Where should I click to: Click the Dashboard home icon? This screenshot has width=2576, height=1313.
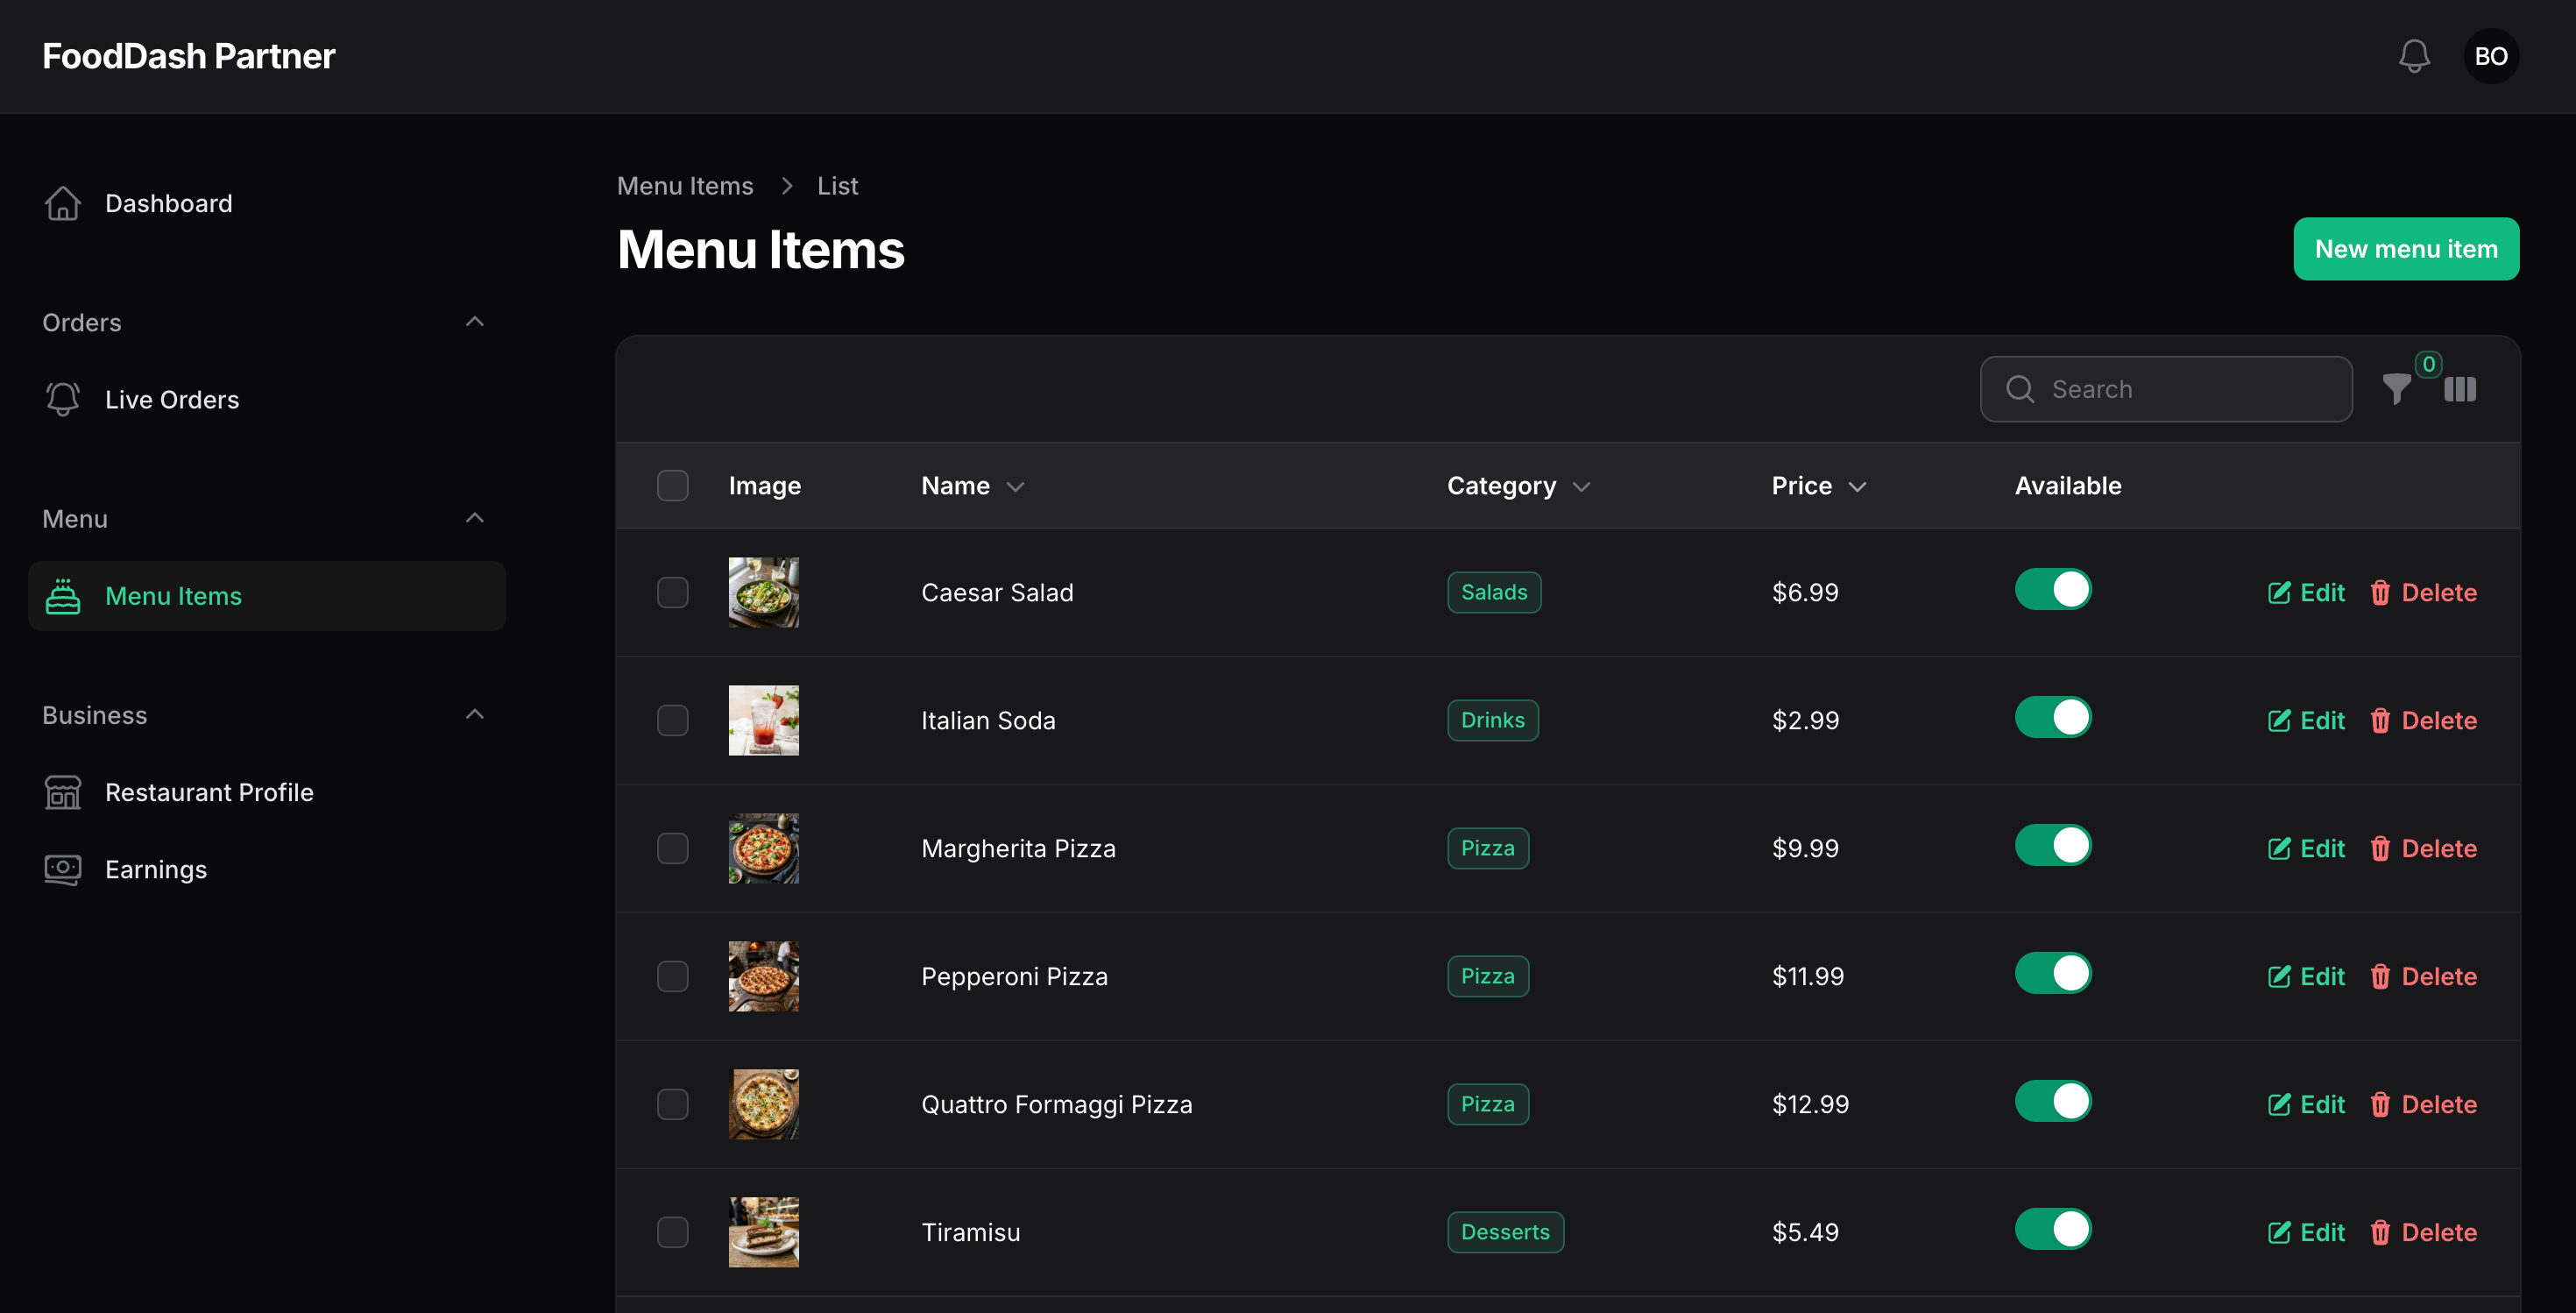coord(63,203)
